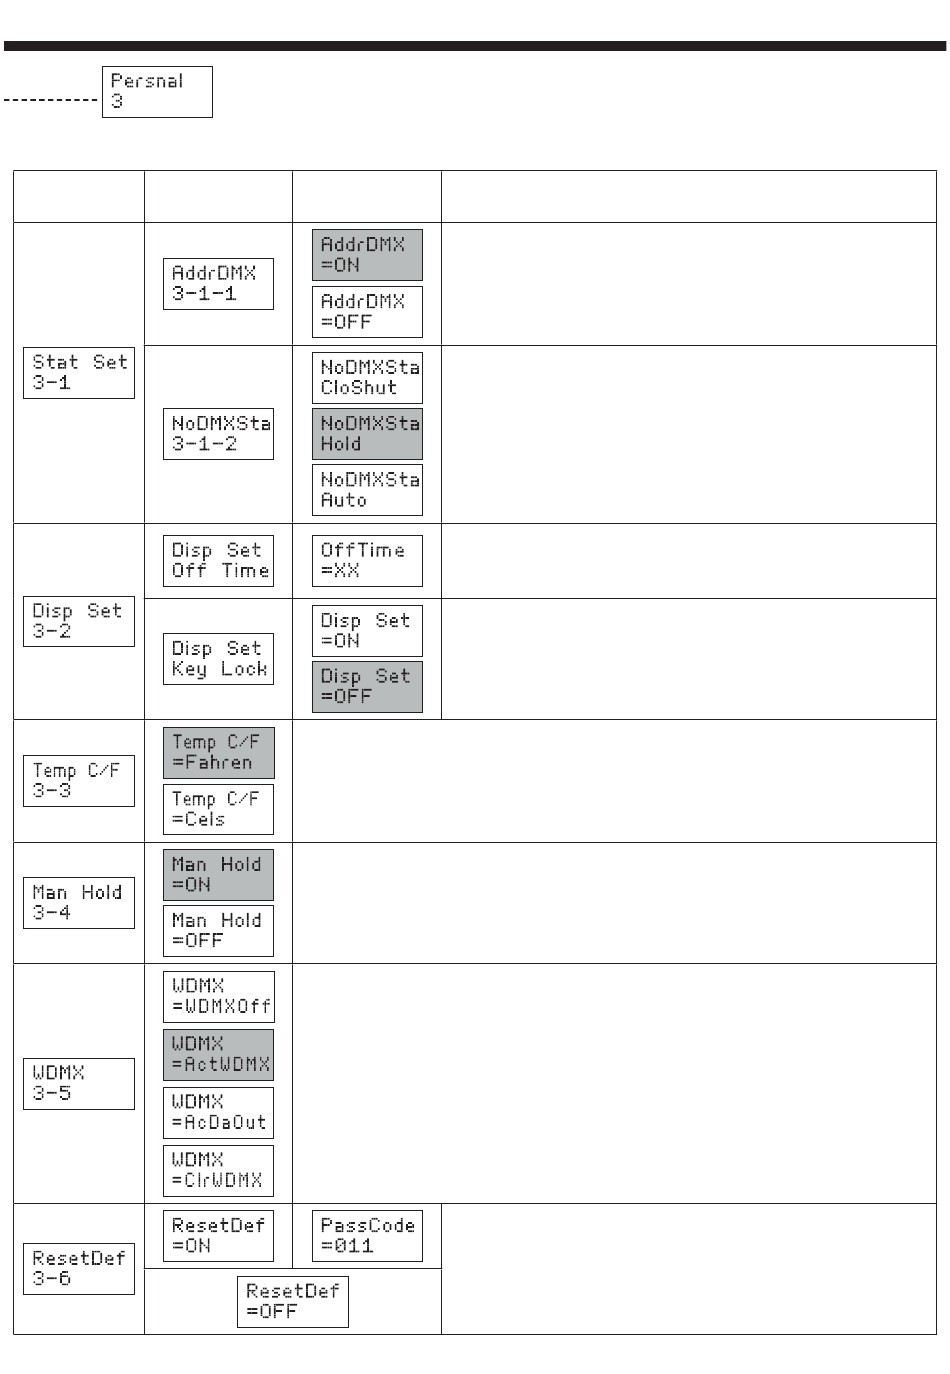
Task: Open the Disp Set Key Lock item
Action: coord(218,659)
